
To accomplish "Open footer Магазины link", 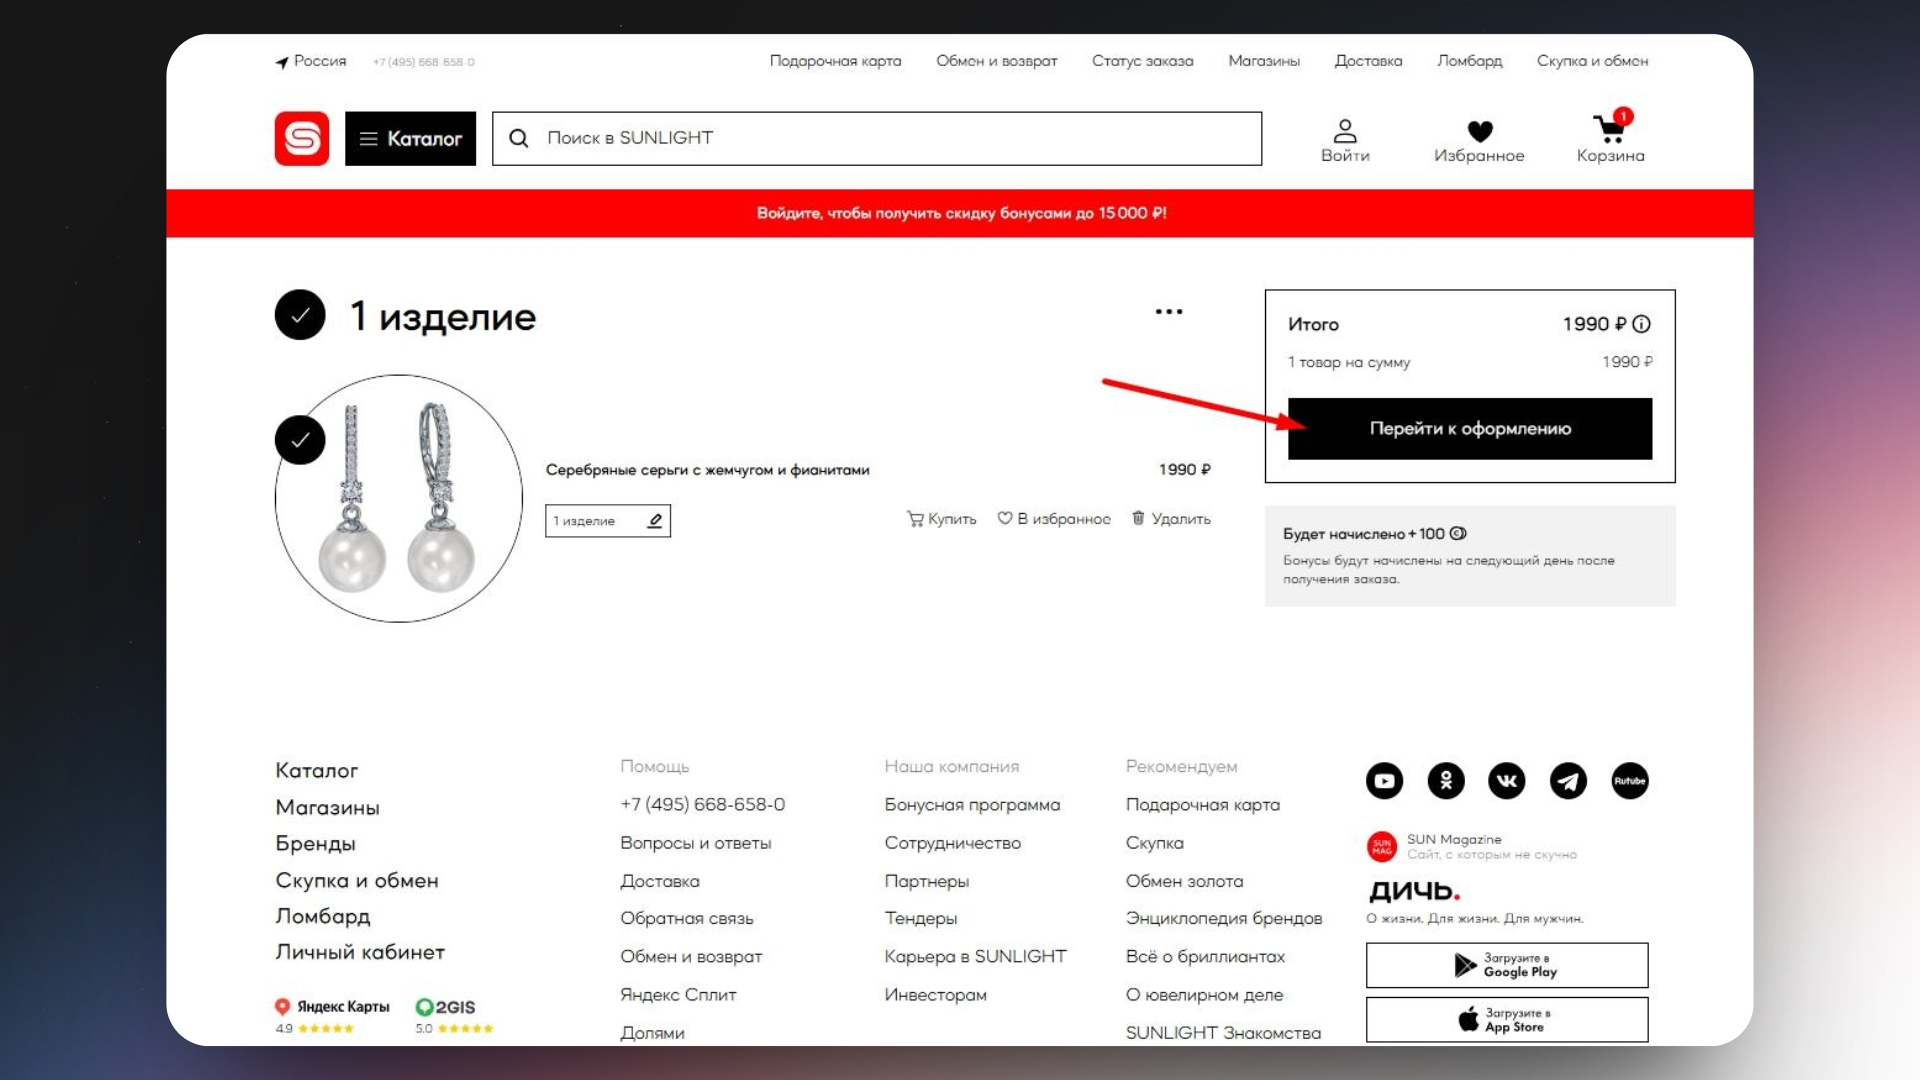I will (x=328, y=808).
